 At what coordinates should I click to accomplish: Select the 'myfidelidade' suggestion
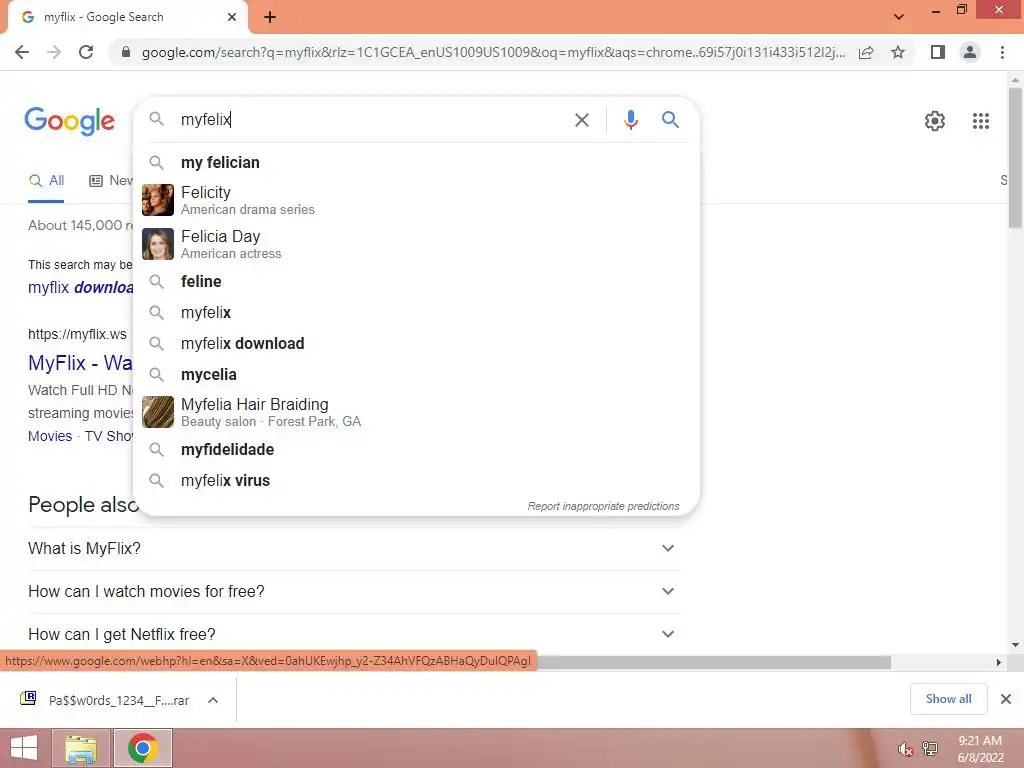(x=417, y=450)
